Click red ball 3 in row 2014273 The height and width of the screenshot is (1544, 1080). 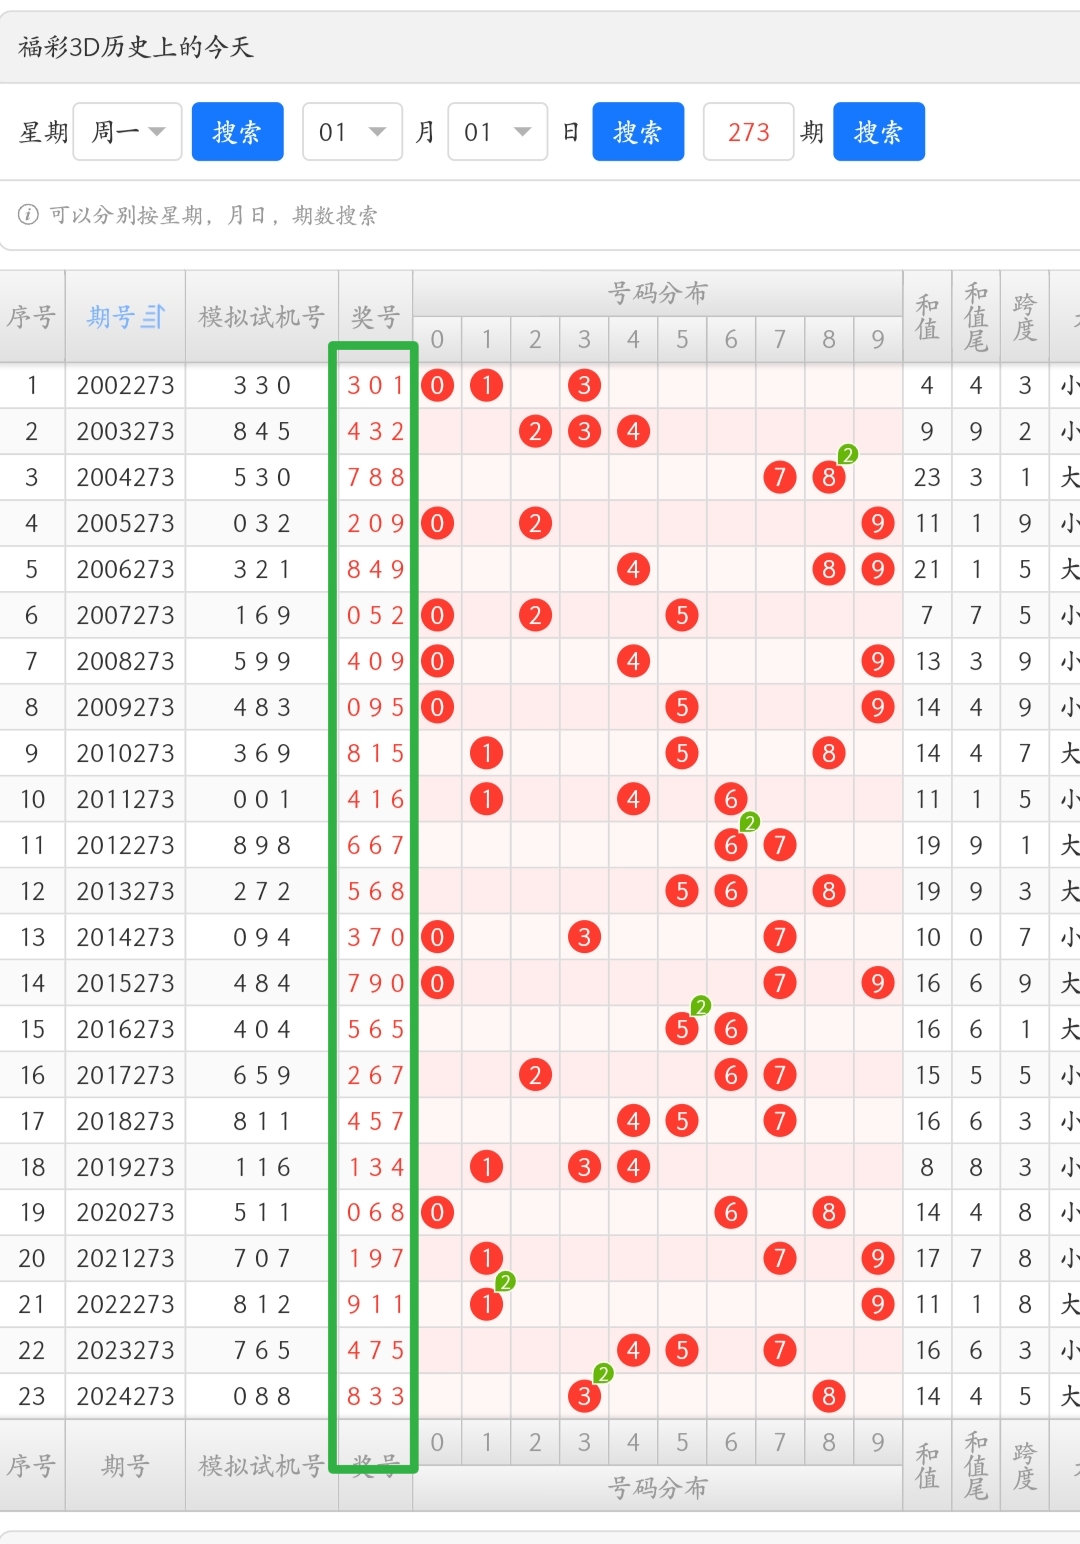click(x=584, y=937)
